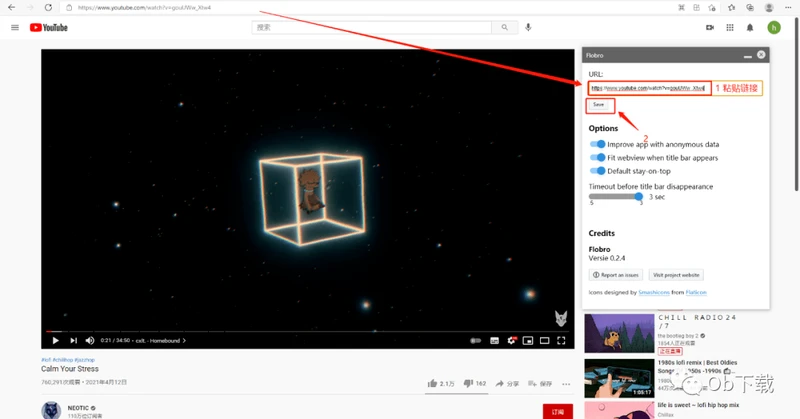Open the Smashicons link

click(x=654, y=292)
